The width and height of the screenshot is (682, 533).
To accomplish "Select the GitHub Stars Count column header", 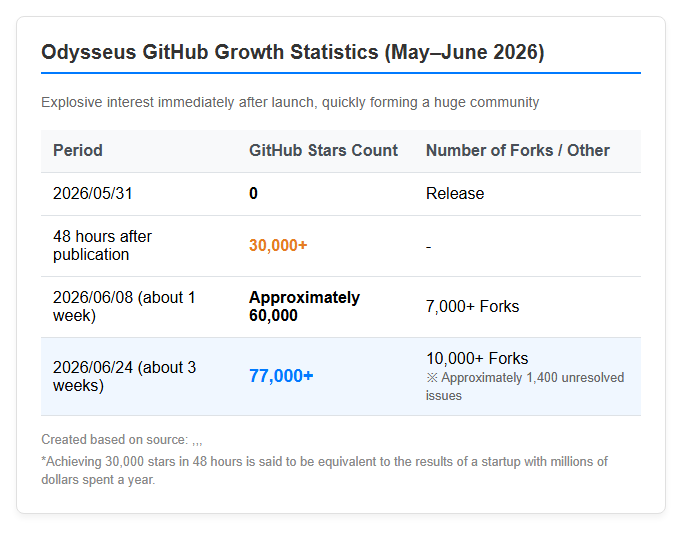I will (323, 151).
